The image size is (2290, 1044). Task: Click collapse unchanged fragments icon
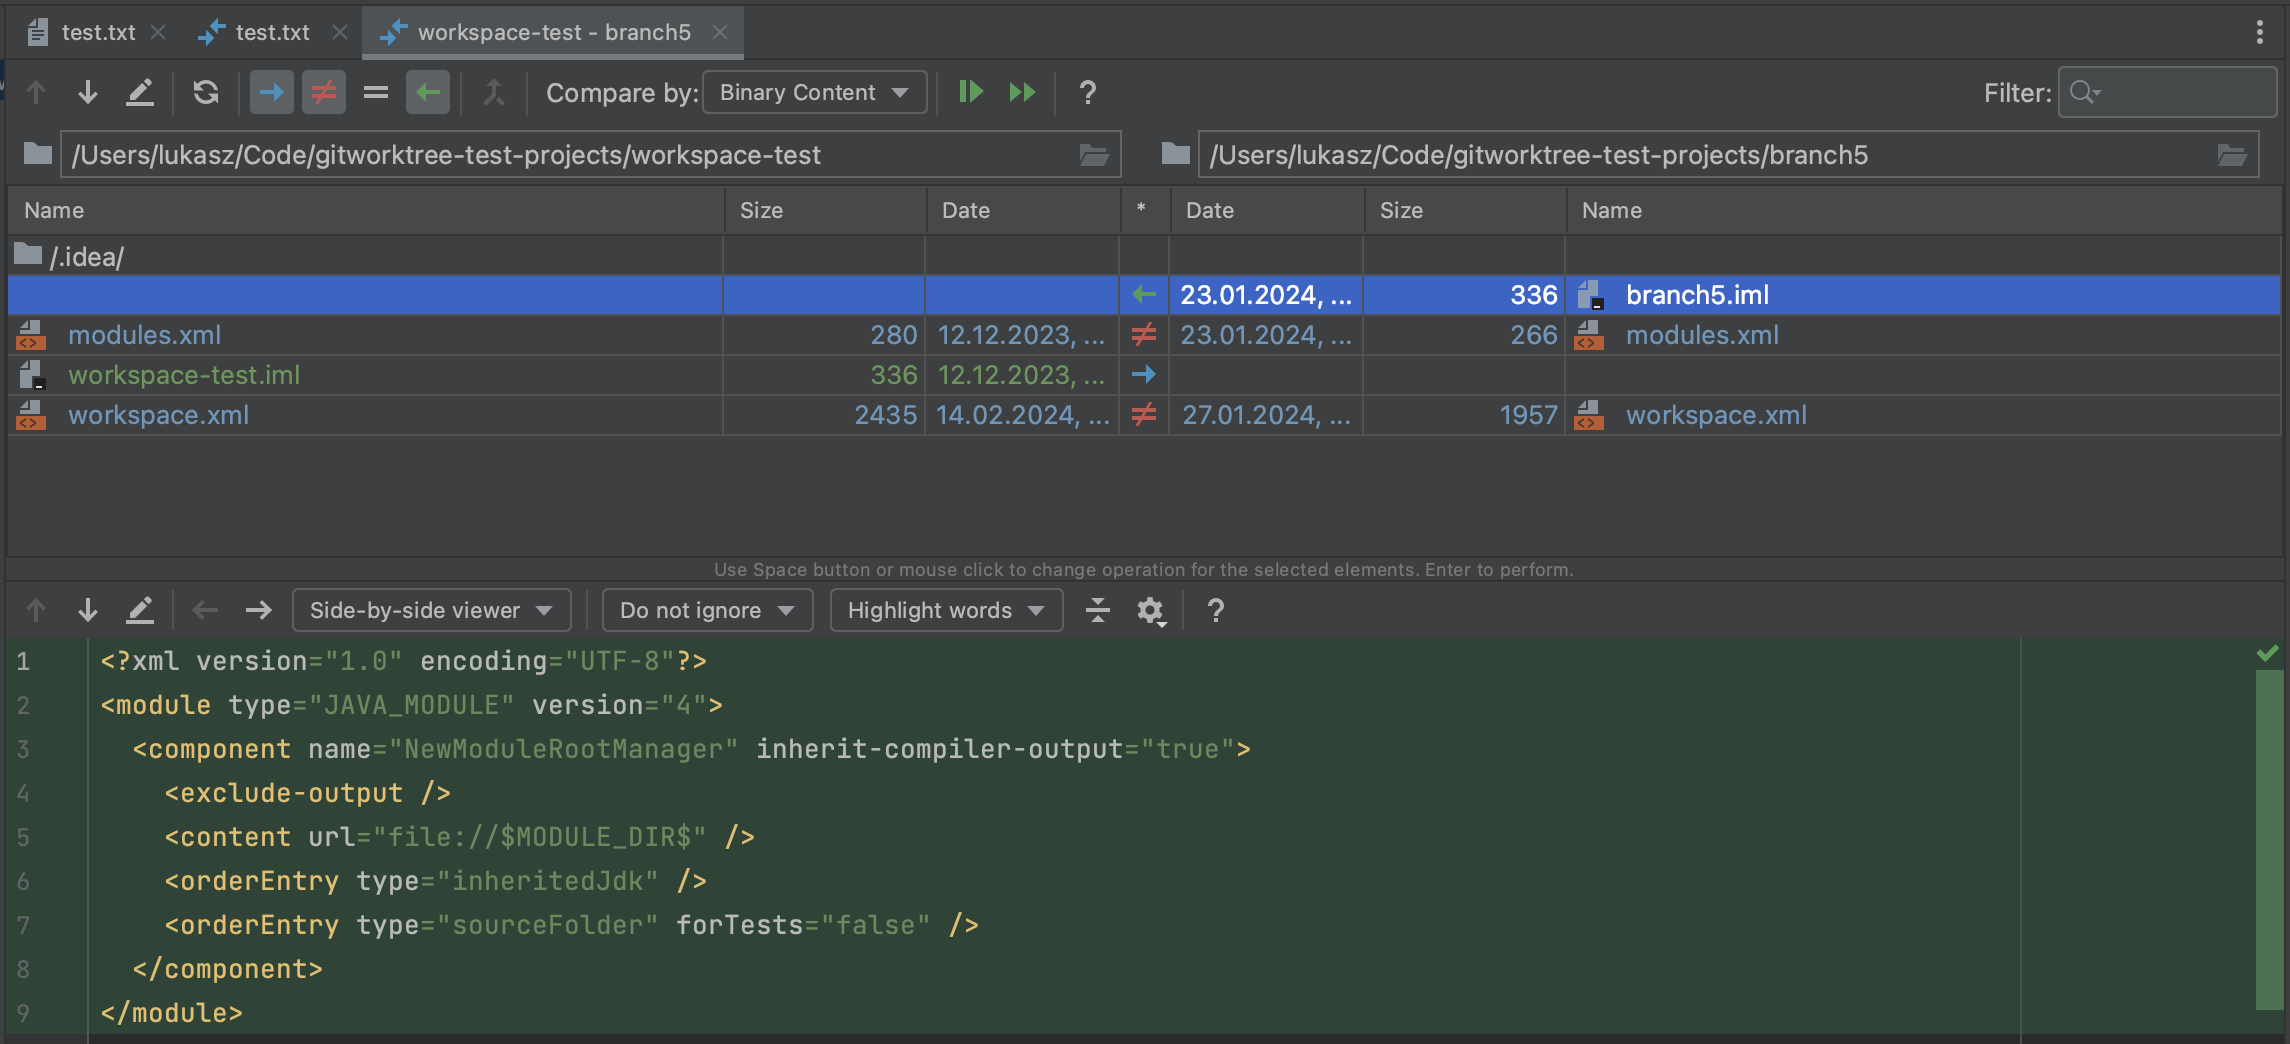[x=1097, y=610]
